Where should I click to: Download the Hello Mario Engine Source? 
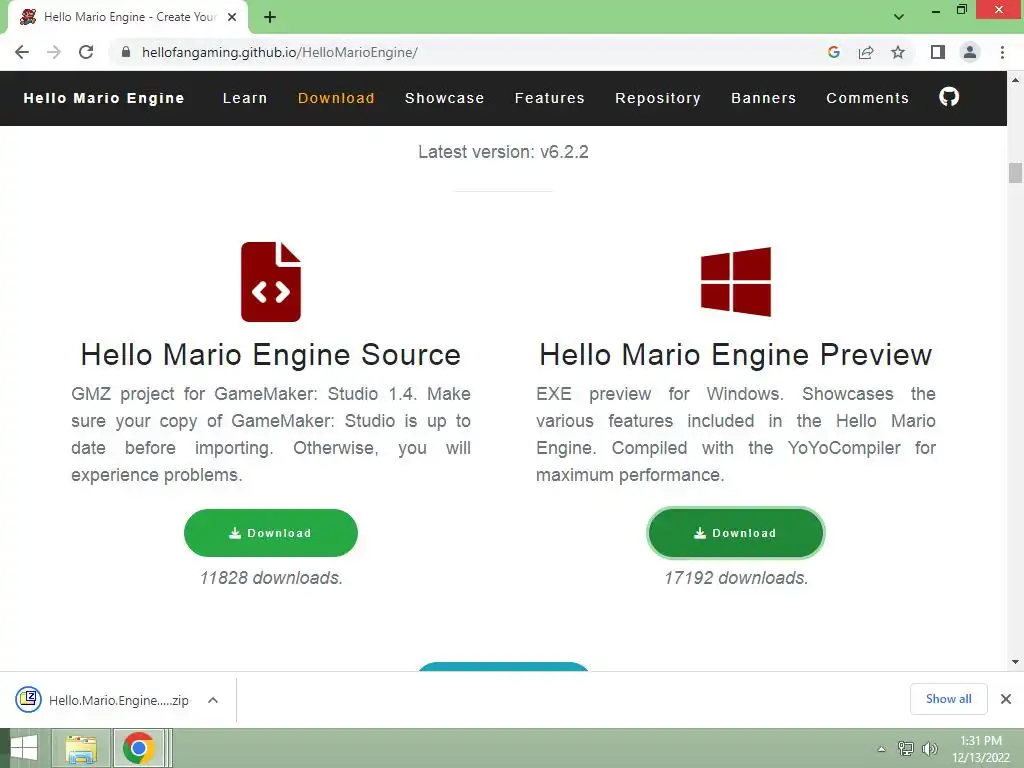click(x=271, y=533)
